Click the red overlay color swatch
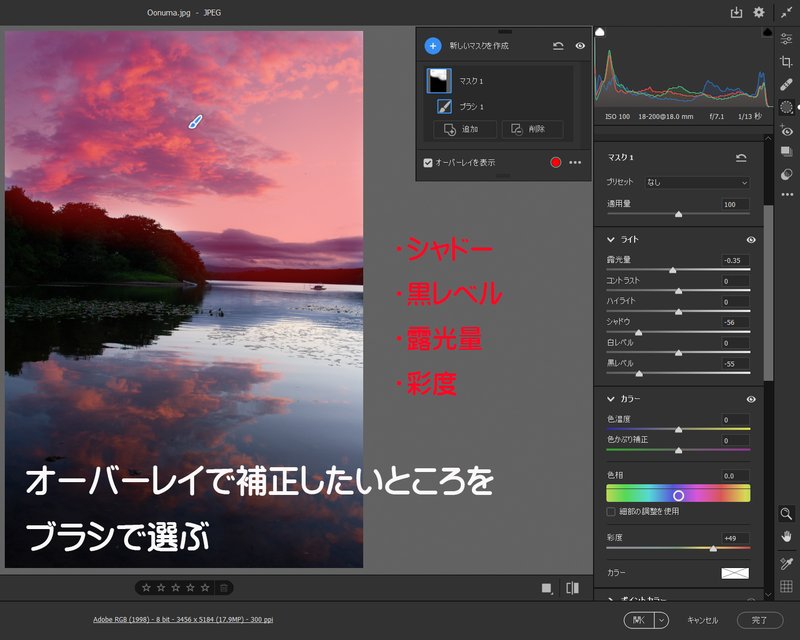This screenshot has width=800, height=640. [x=556, y=162]
